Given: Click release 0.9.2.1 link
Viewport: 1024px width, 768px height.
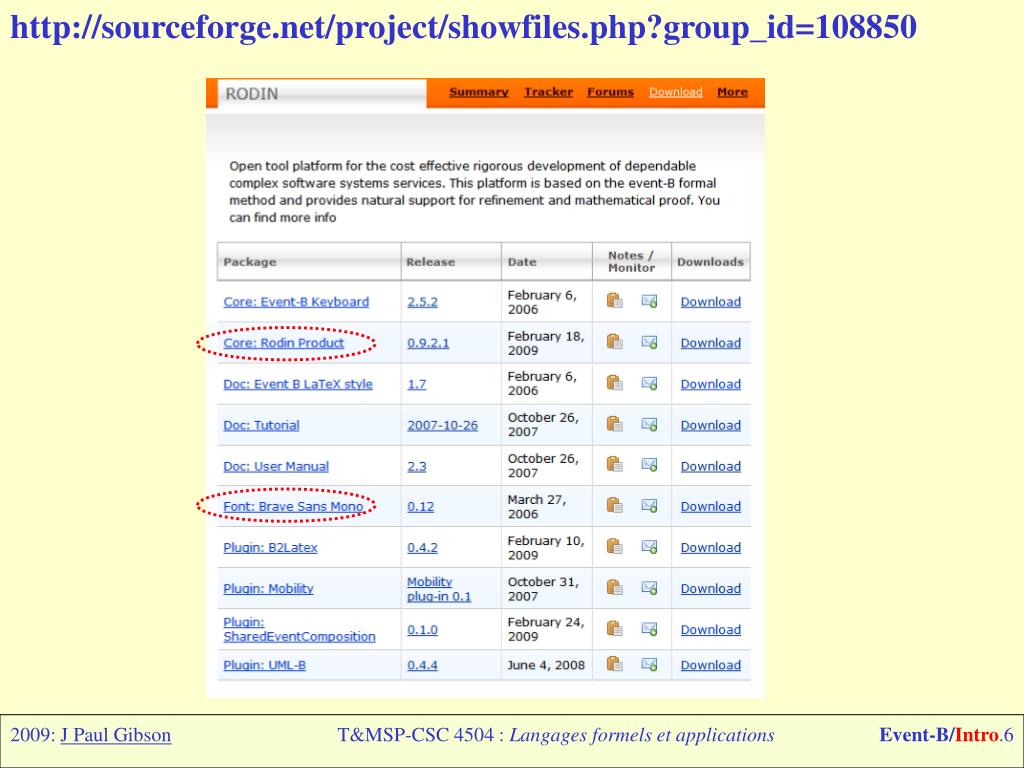Looking at the screenshot, I should [x=428, y=343].
